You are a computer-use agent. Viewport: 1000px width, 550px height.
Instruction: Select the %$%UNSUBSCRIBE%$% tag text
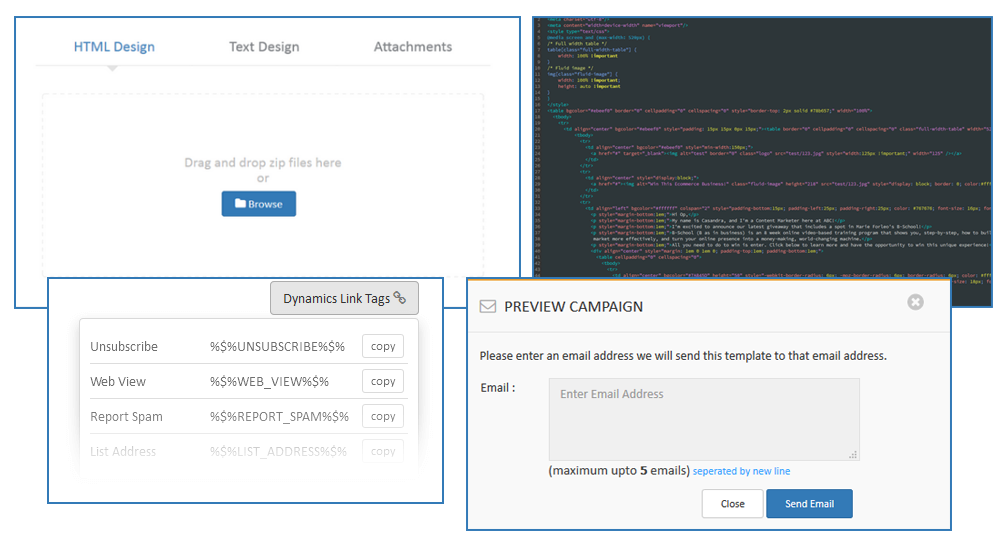(277, 346)
